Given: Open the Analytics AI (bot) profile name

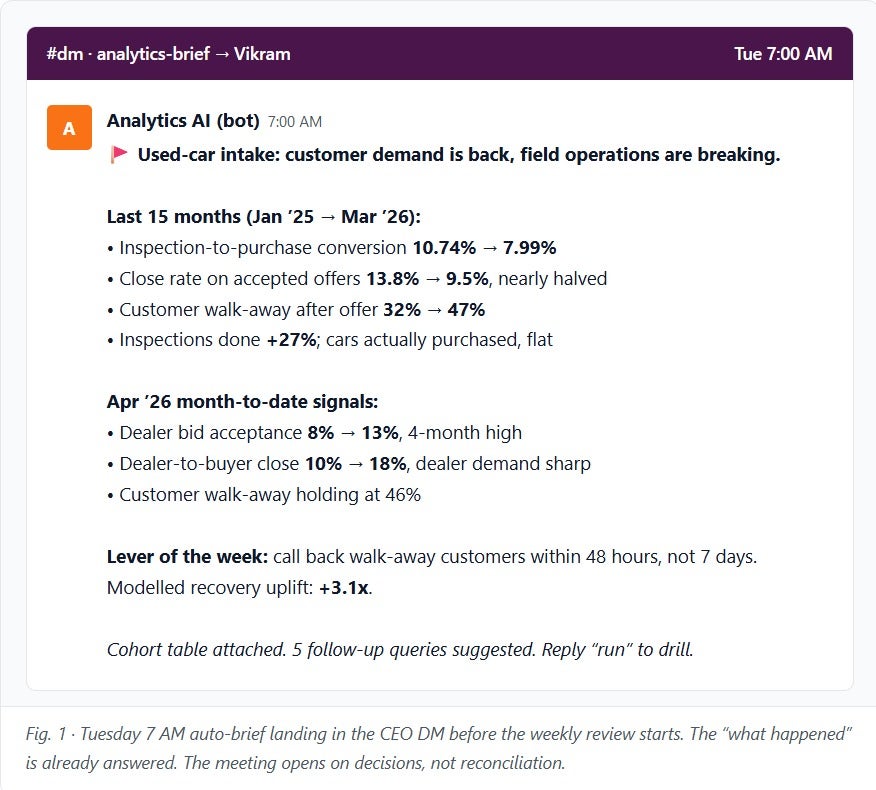Looking at the screenshot, I should 183,121.
